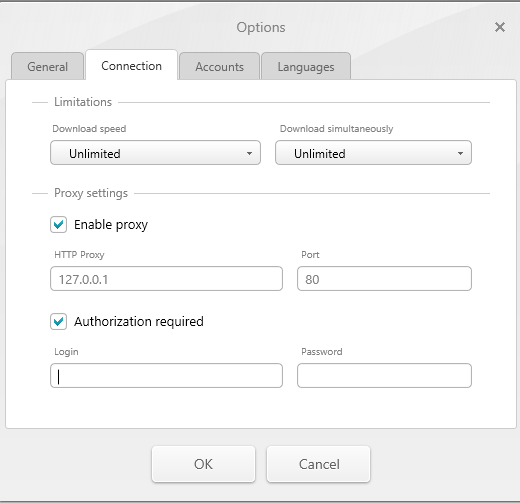The width and height of the screenshot is (520, 503).
Task: Click the Options dialog title text
Action: 261,27
